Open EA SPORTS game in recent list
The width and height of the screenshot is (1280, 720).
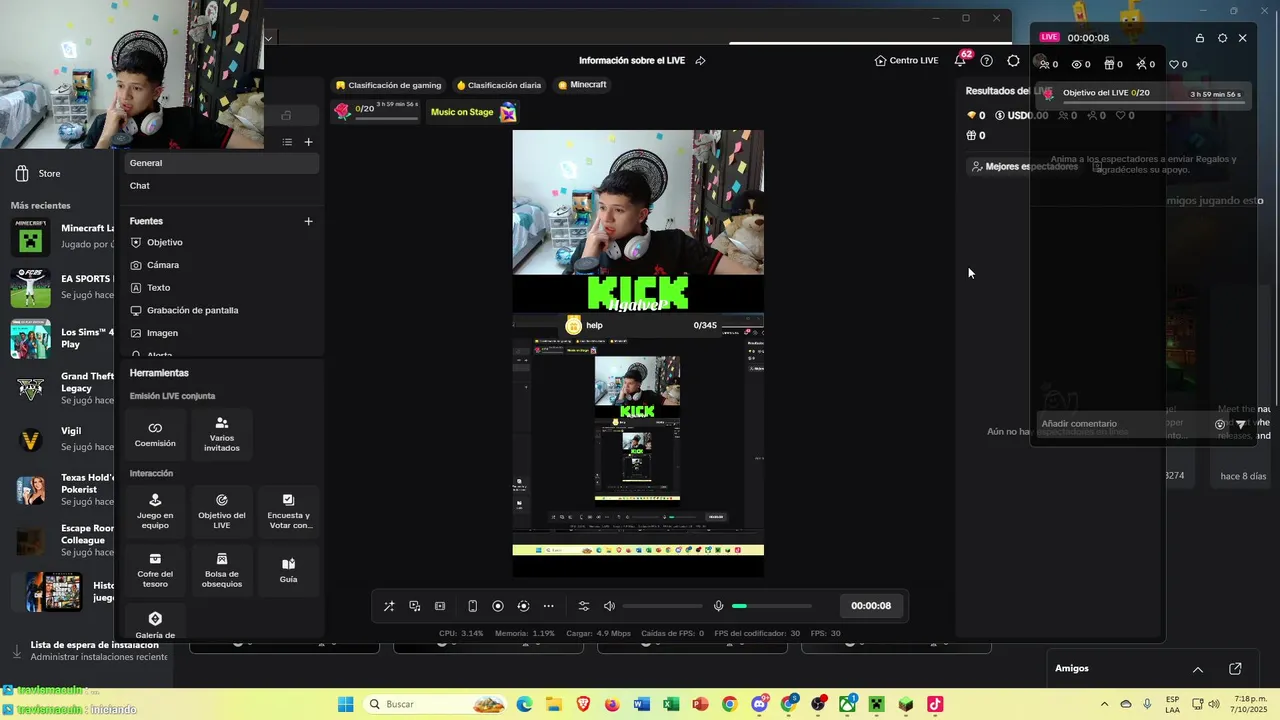pyautogui.click(x=60, y=287)
